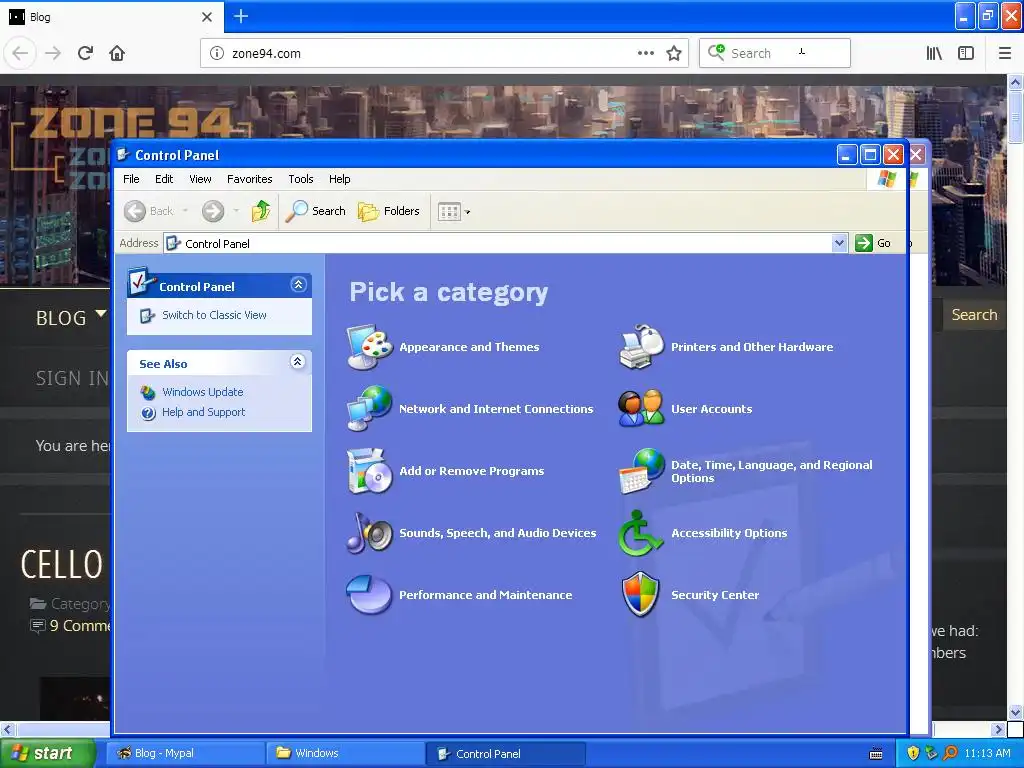Open Appearance and Themes category icon
This screenshot has width=1024, height=768.
coord(370,347)
